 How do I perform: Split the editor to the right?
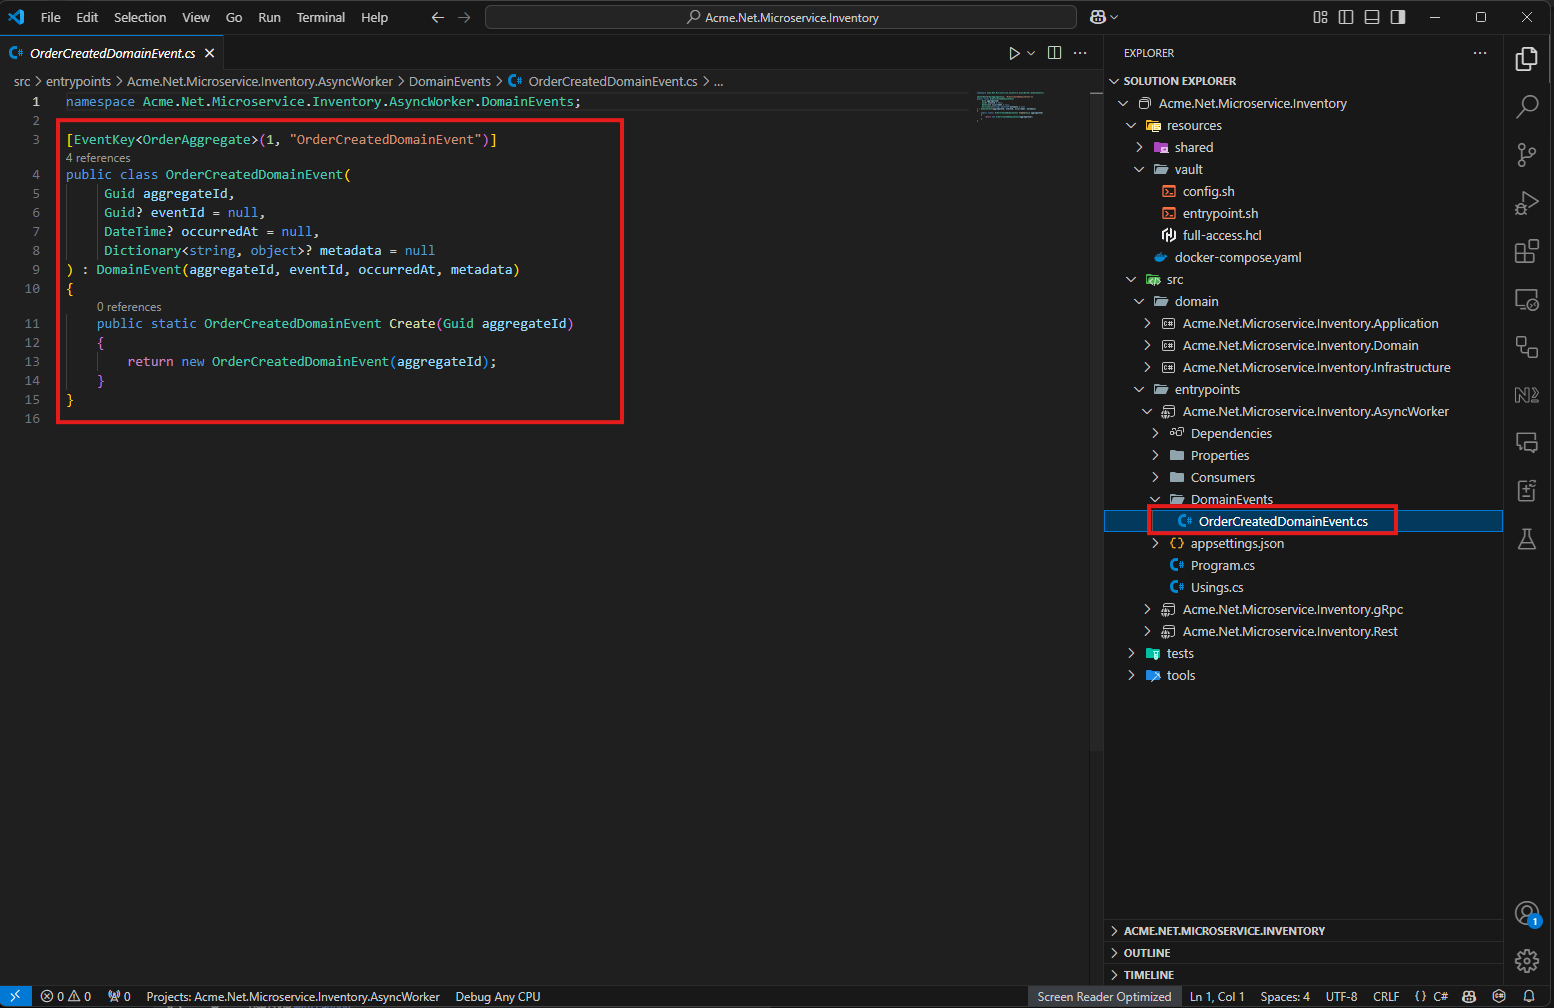coord(1054,53)
